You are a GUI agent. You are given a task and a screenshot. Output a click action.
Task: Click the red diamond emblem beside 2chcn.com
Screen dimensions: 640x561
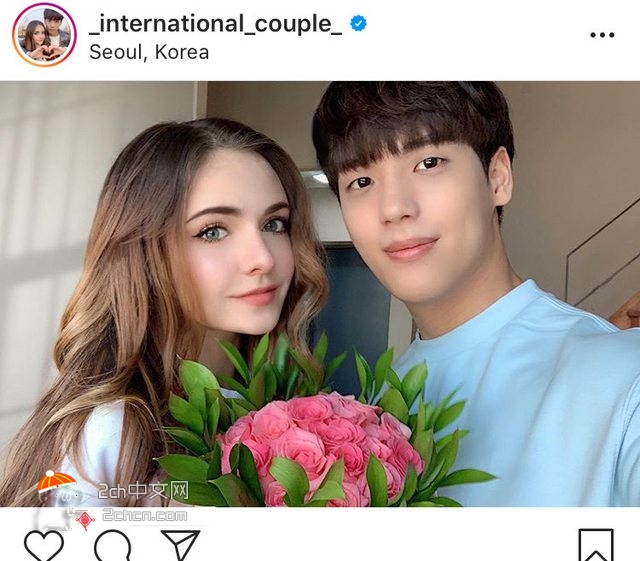[x=85, y=520]
